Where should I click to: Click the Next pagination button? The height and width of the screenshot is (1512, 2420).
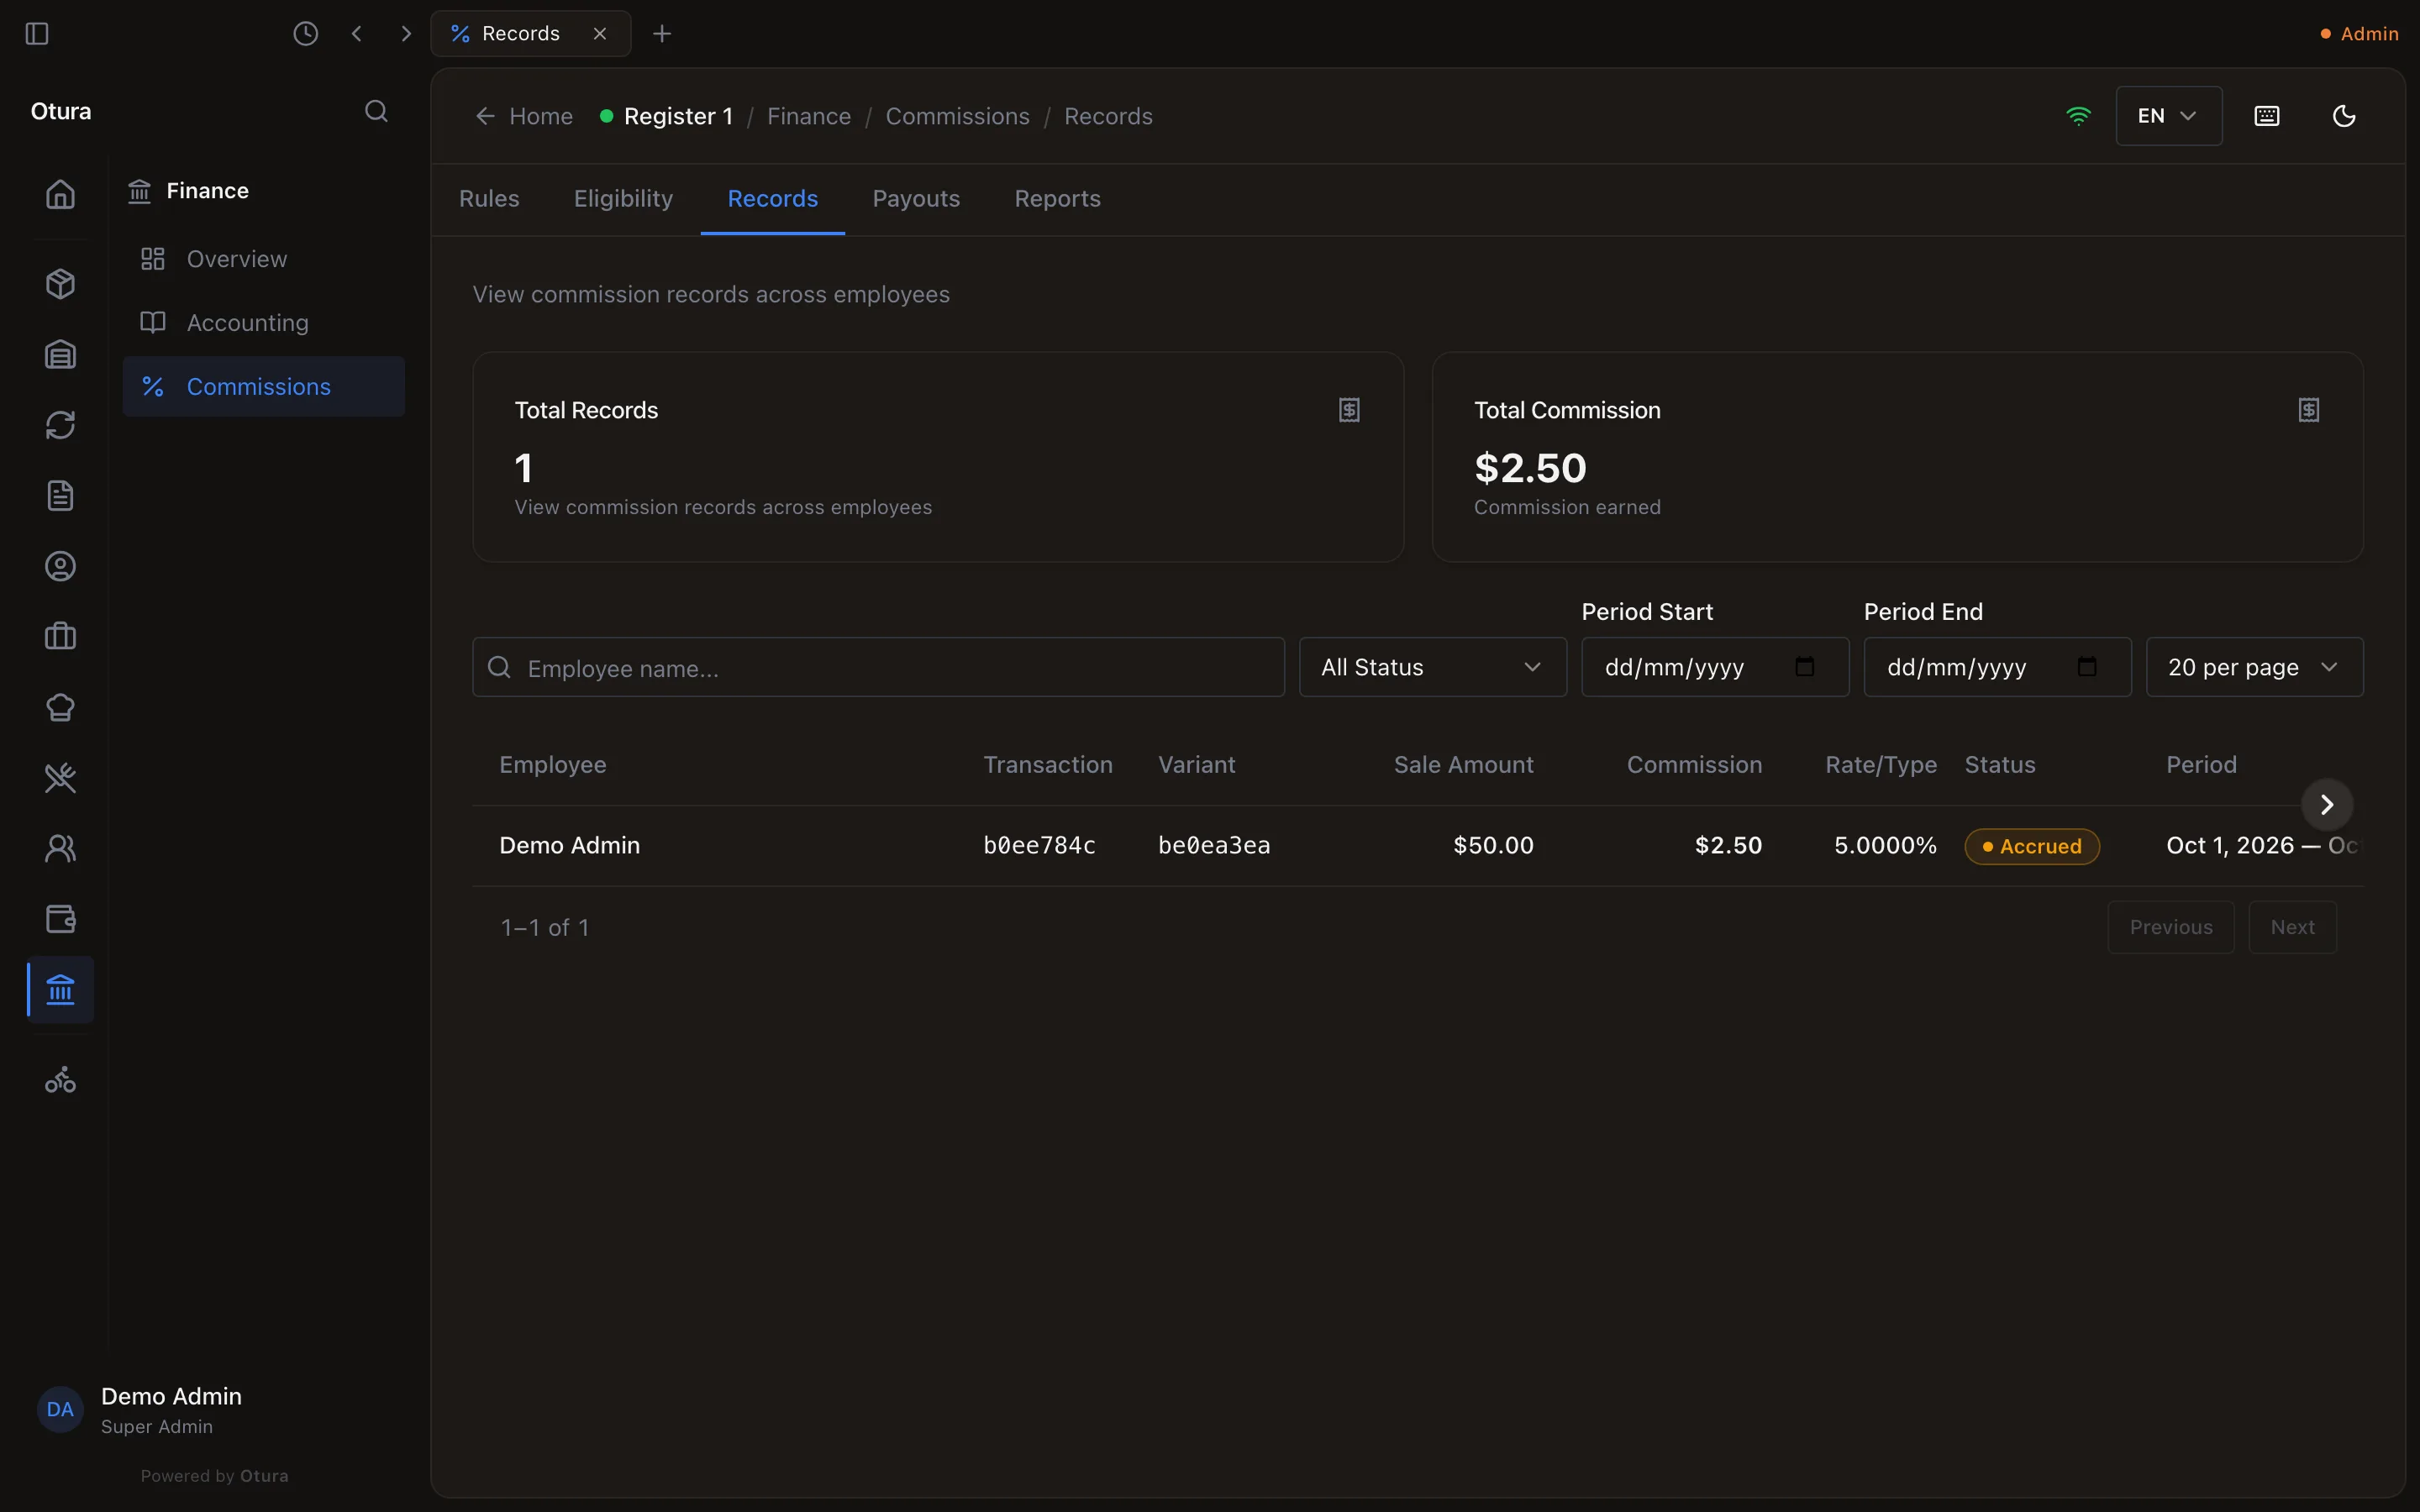coord(2292,927)
